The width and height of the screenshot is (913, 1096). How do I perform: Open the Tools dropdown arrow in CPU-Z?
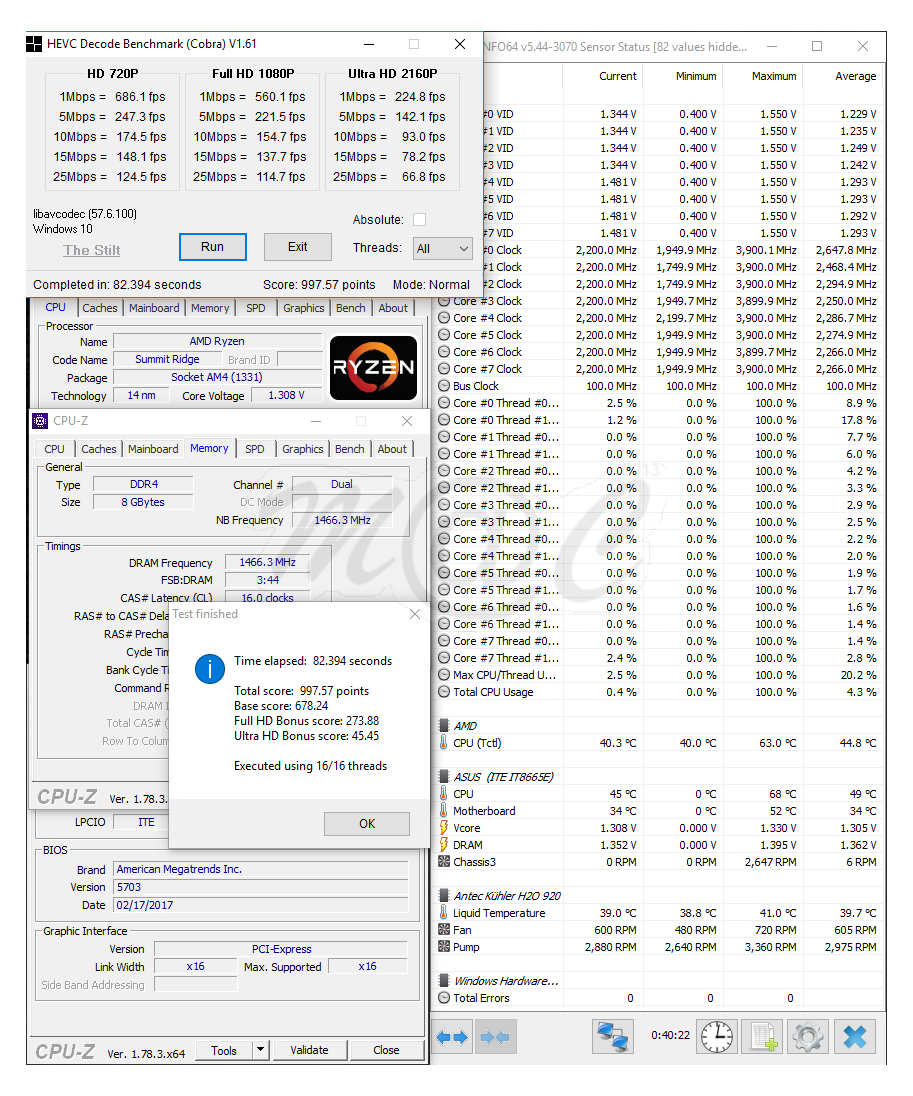pyautogui.click(x=260, y=1050)
